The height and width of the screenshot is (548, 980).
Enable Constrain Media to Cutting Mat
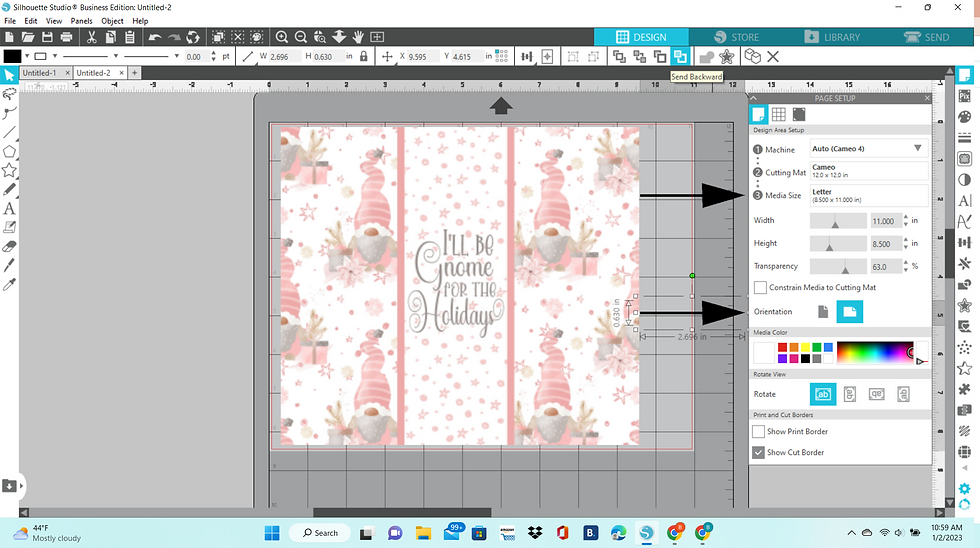click(x=760, y=287)
